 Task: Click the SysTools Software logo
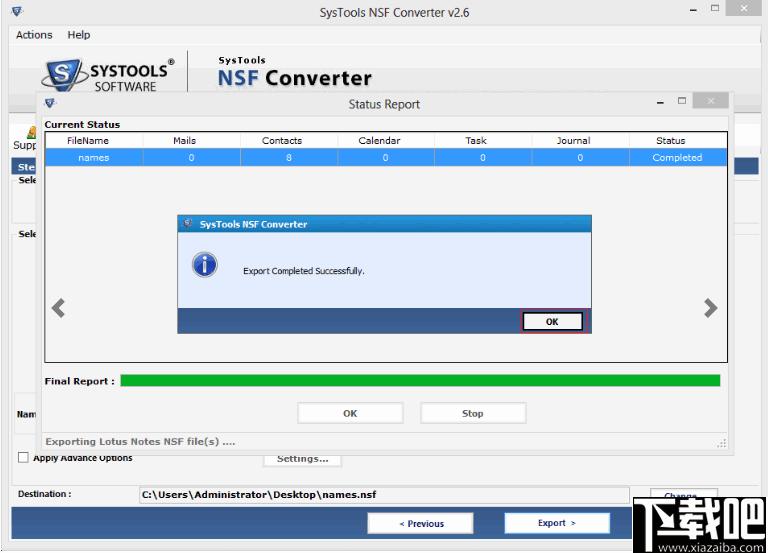pyautogui.click(x=109, y=74)
